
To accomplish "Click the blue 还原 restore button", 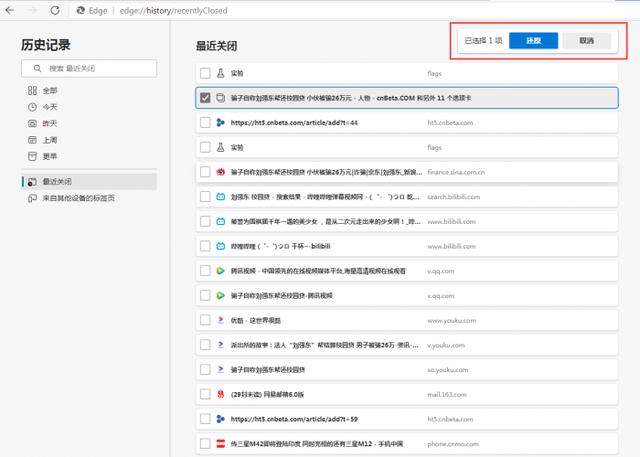I will [x=533, y=40].
